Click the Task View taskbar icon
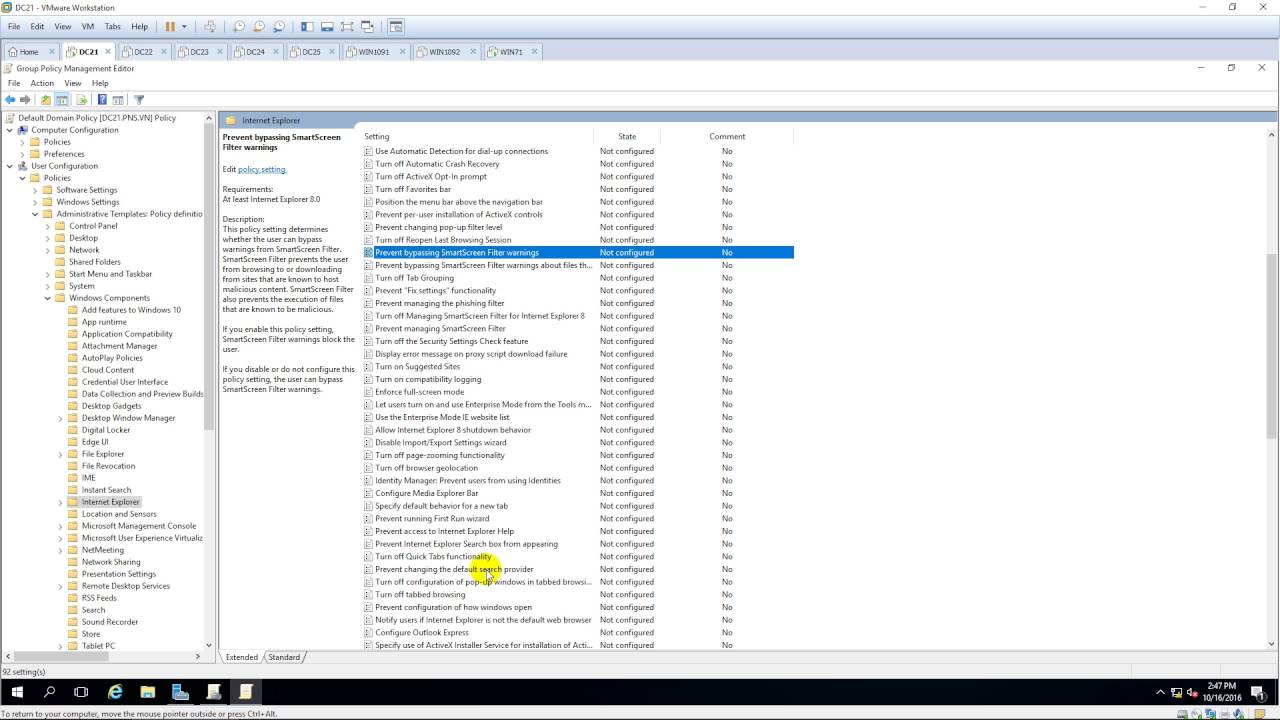 click(x=81, y=692)
